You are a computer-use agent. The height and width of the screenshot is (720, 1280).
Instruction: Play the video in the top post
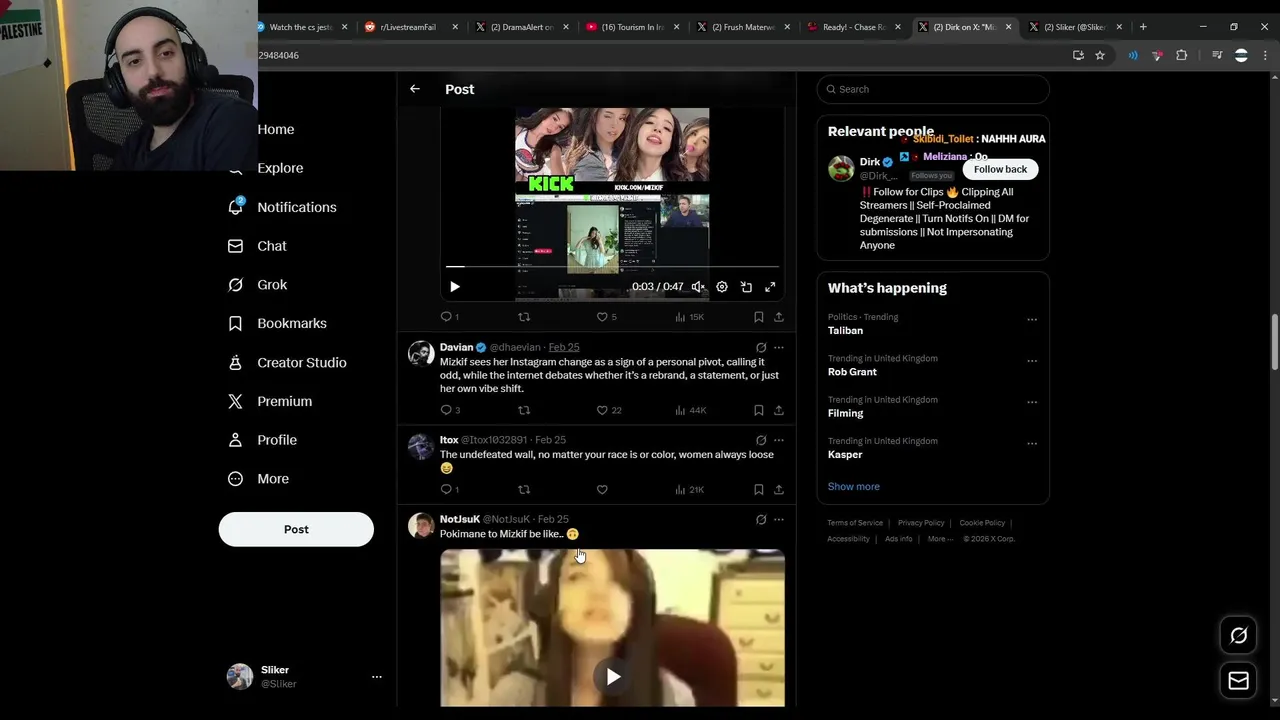click(x=455, y=287)
